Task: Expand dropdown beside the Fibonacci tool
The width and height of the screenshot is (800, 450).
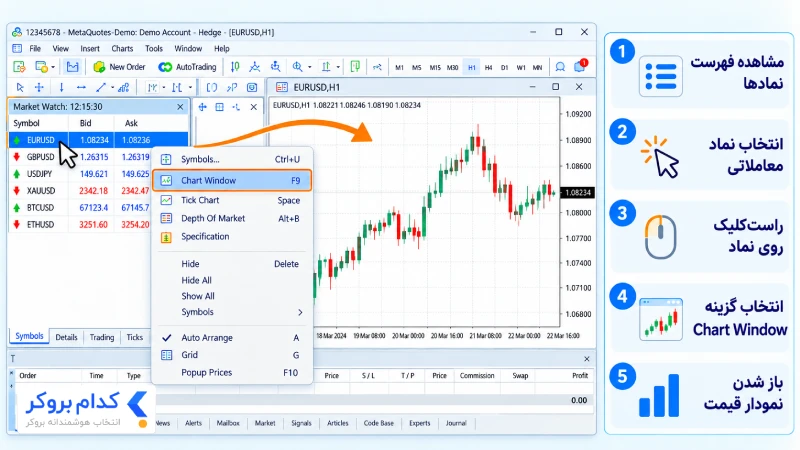Action: click(x=164, y=88)
